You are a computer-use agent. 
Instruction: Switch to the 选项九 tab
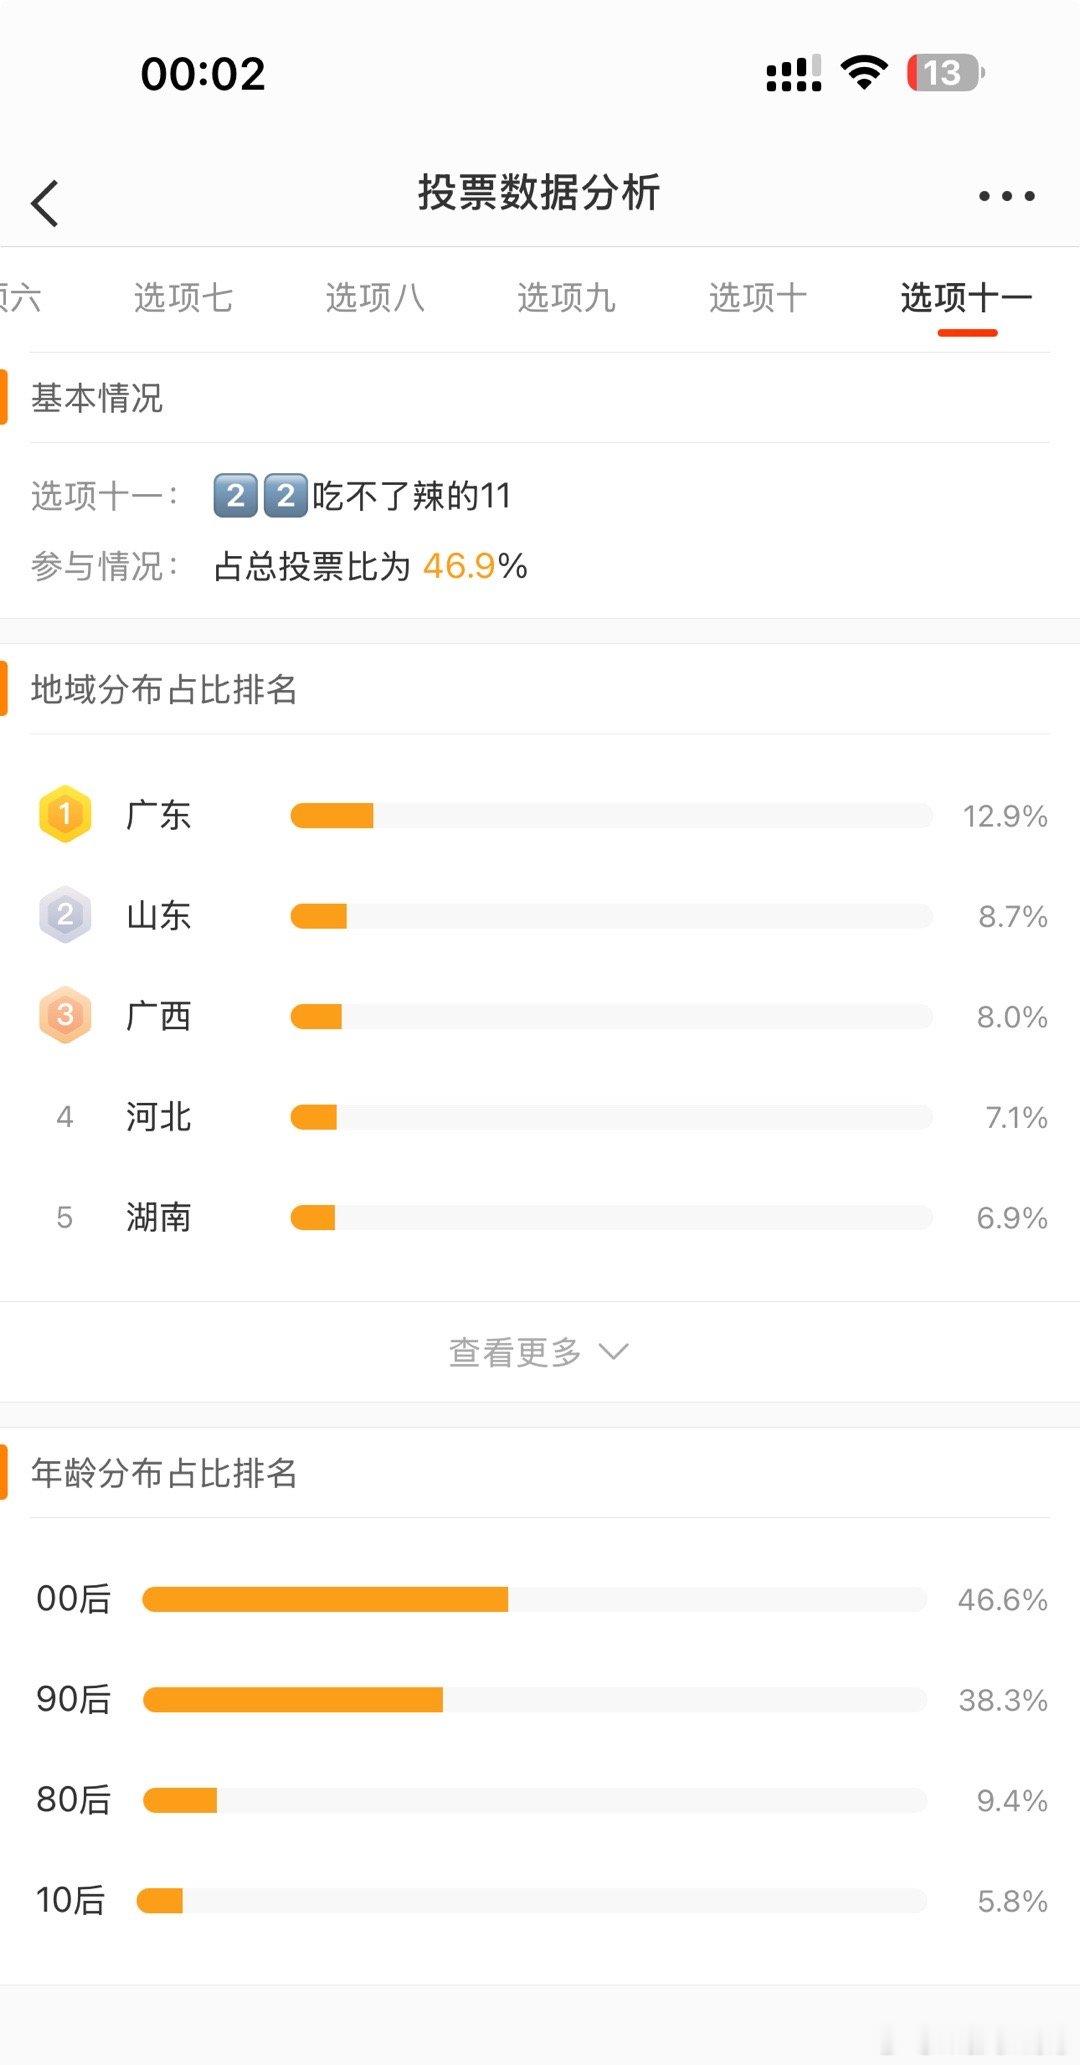[x=566, y=297]
